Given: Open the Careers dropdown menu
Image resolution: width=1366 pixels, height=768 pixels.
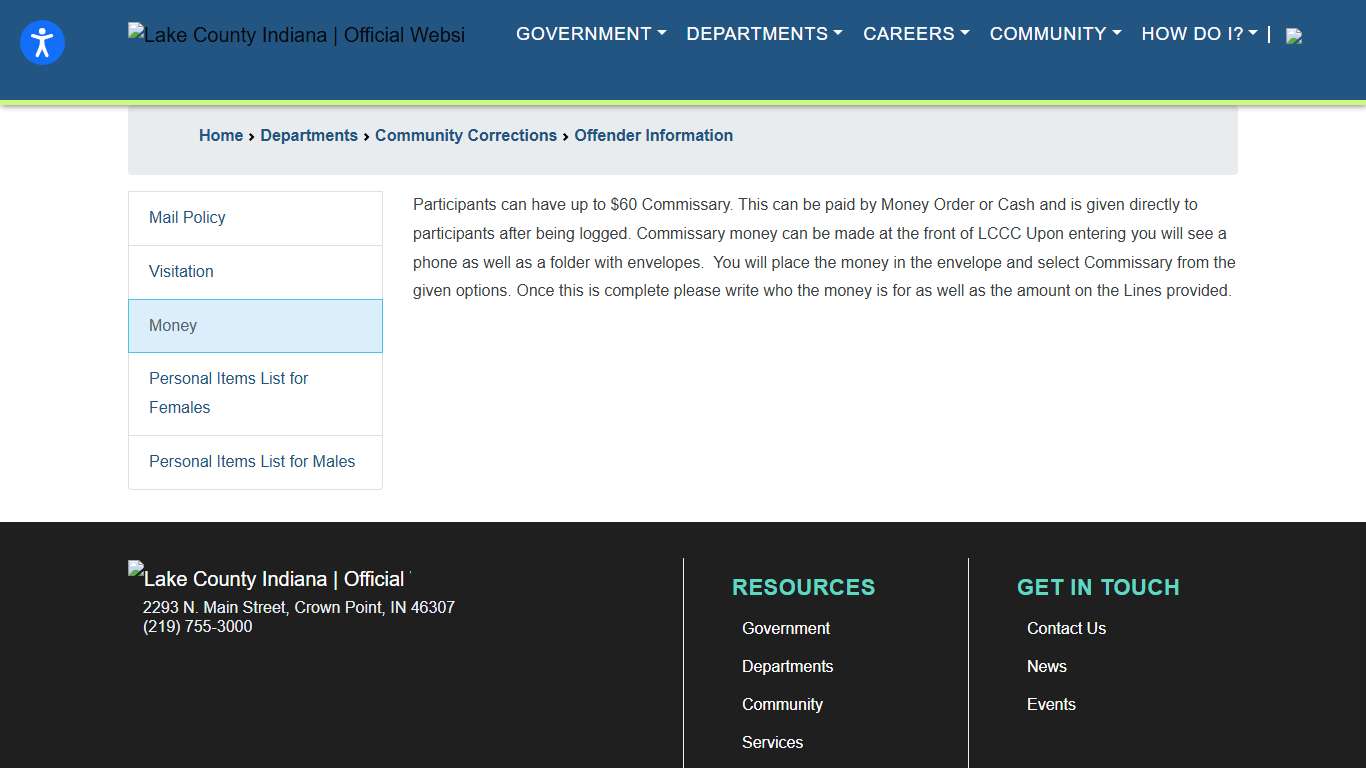Looking at the screenshot, I should [x=915, y=34].
